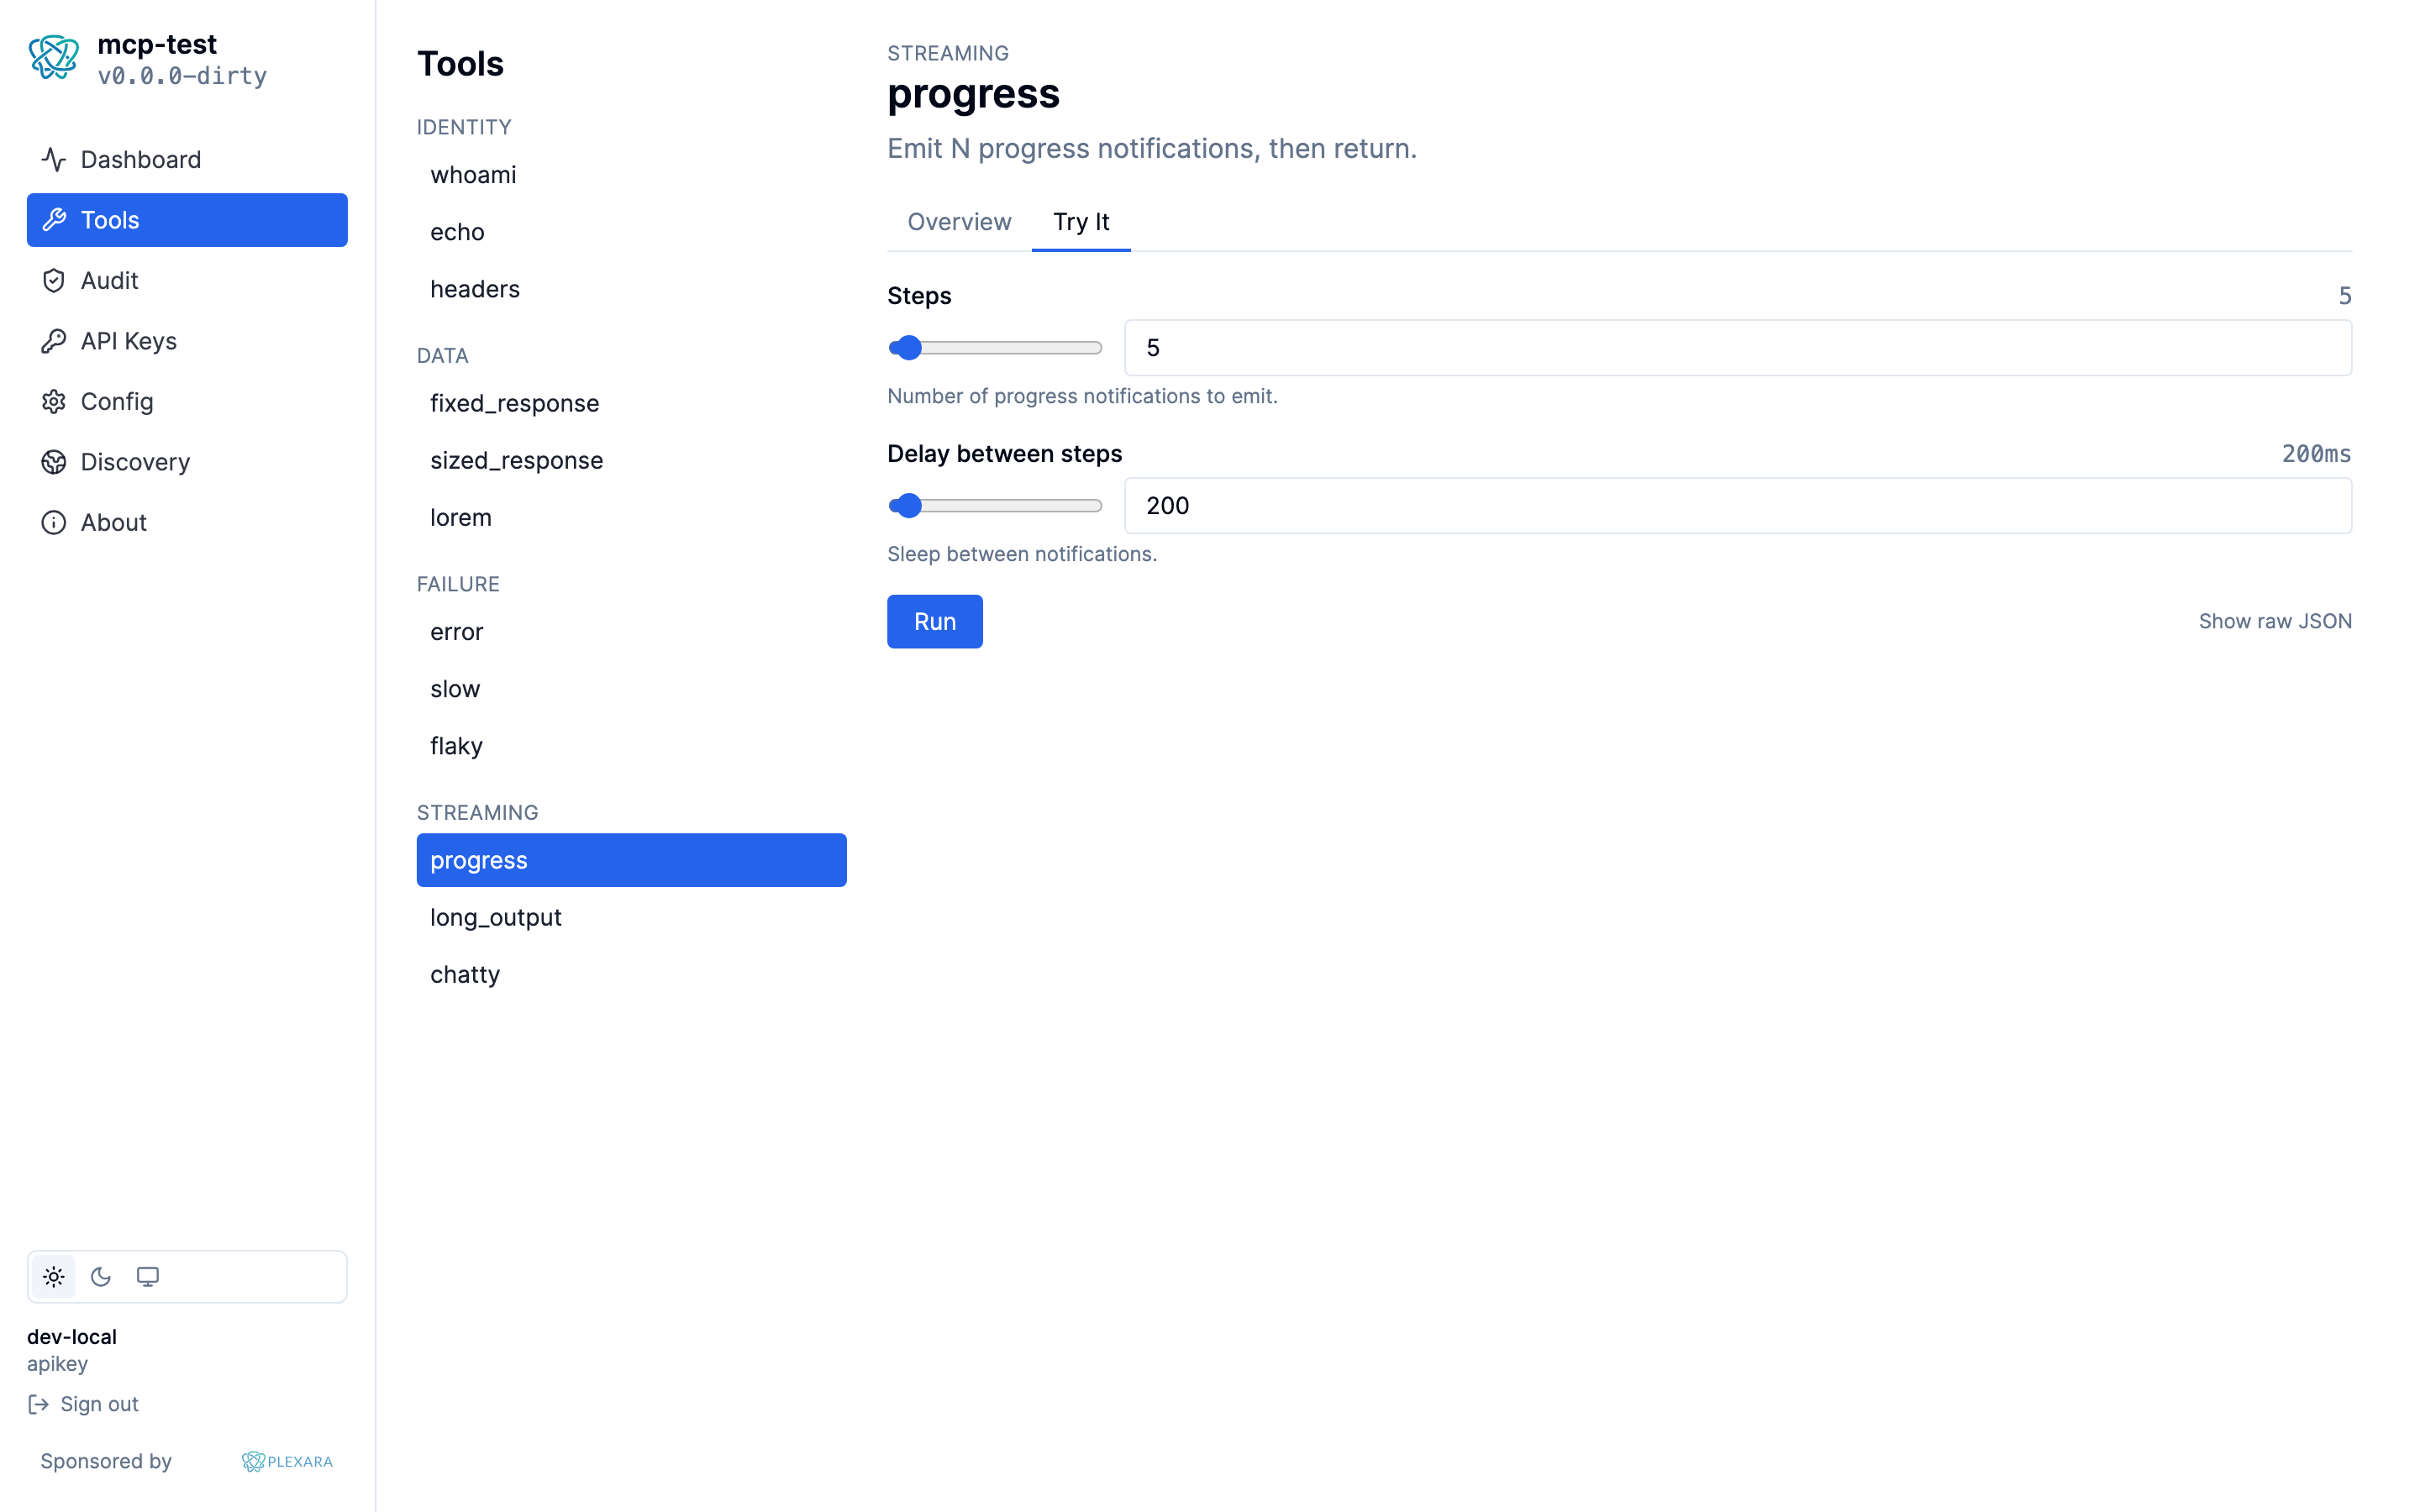Image resolution: width=2420 pixels, height=1512 pixels.
Task: Click the Config gear icon
Action: click(x=54, y=402)
